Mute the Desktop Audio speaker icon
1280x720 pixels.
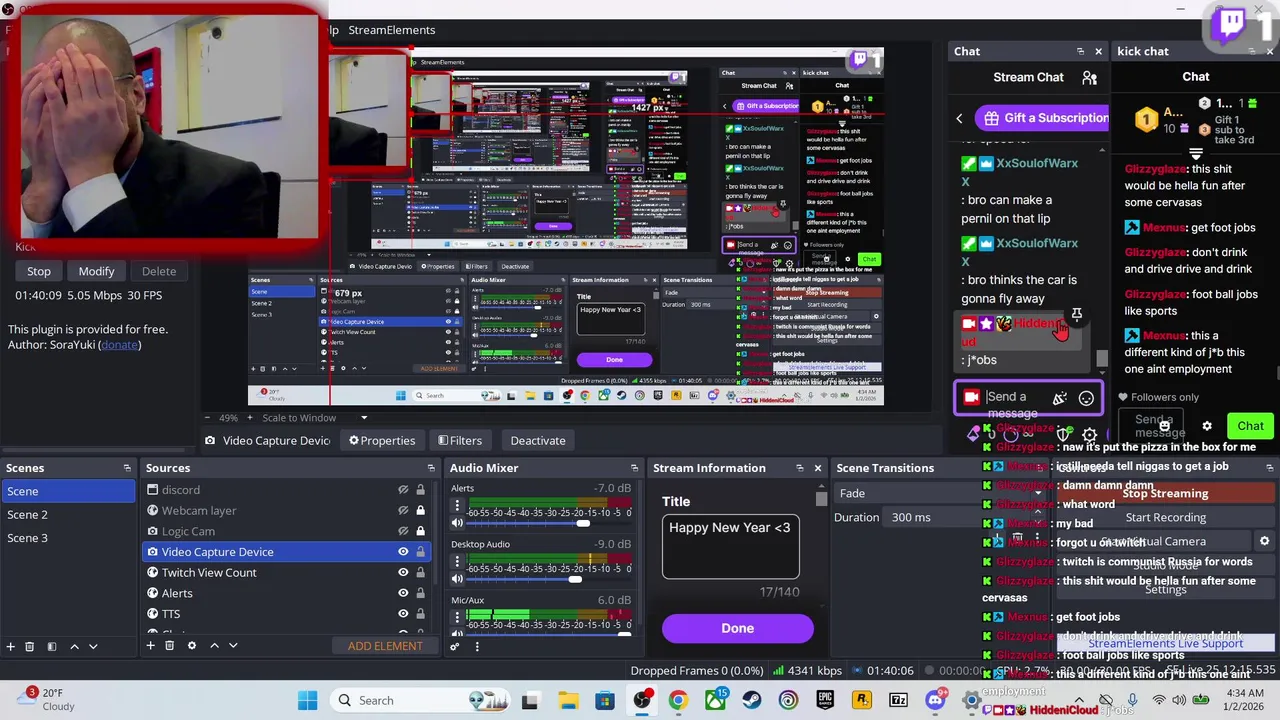(457, 579)
